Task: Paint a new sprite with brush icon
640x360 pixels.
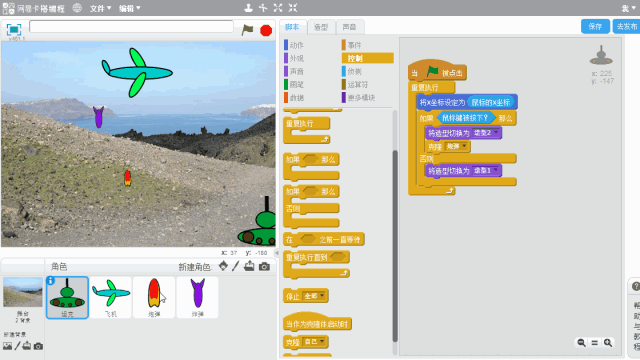Action: pos(236,266)
